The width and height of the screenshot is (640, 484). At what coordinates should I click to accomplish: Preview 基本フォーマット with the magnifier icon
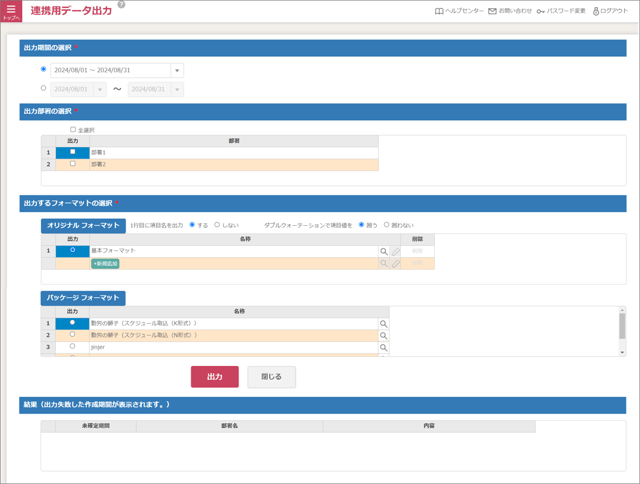[383, 250]
